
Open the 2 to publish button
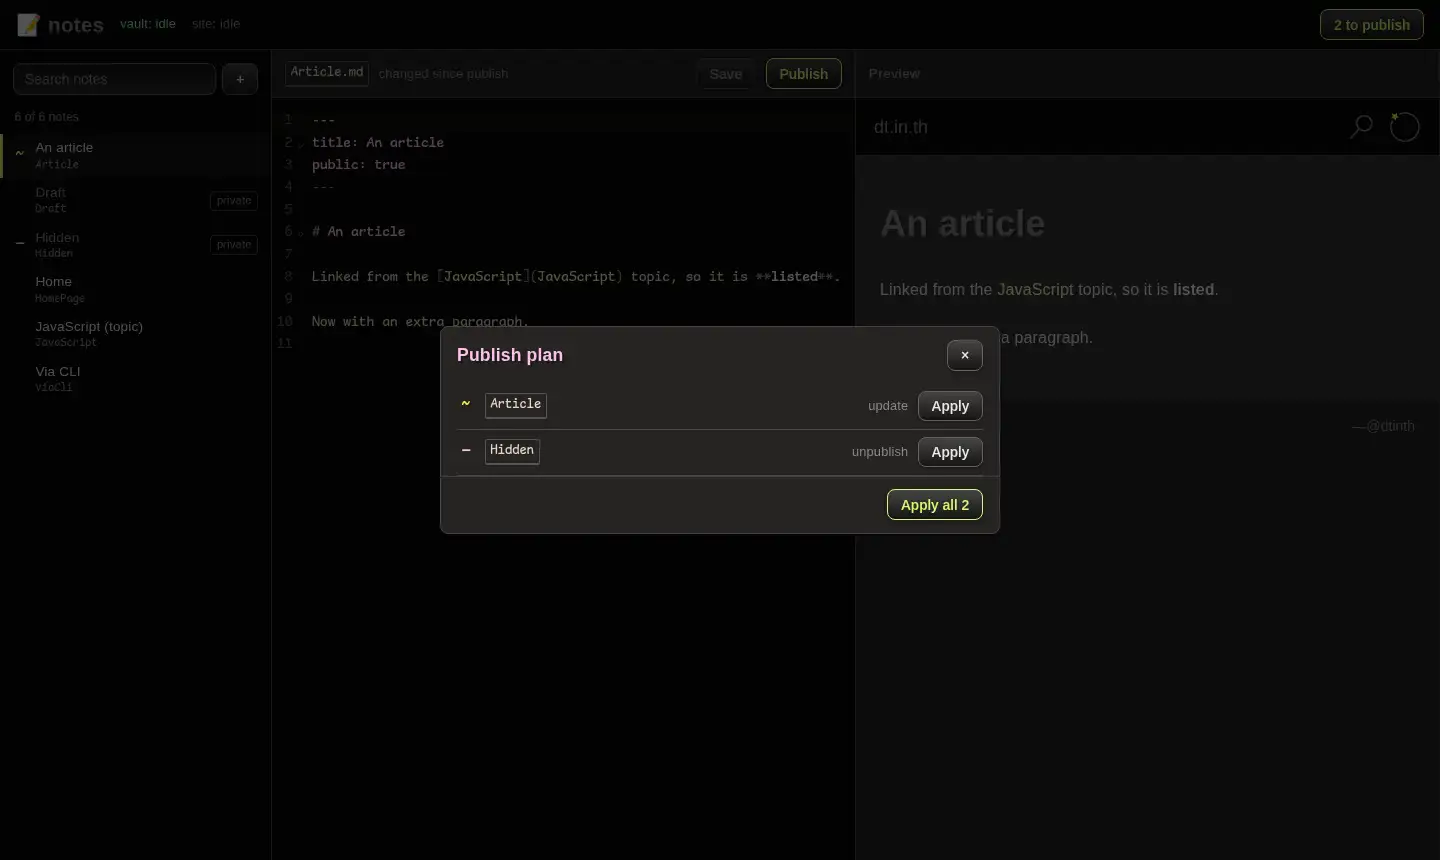point(1372,25)
